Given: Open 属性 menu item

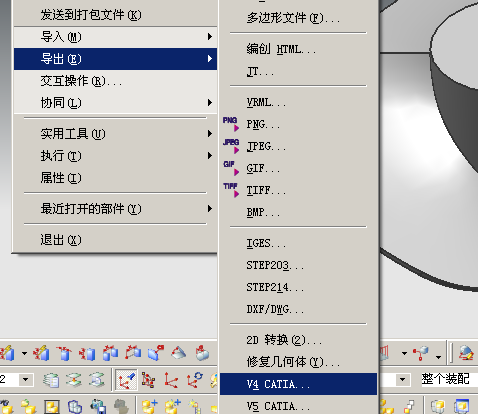Looking at the screenshot, I should click(115, 178).
